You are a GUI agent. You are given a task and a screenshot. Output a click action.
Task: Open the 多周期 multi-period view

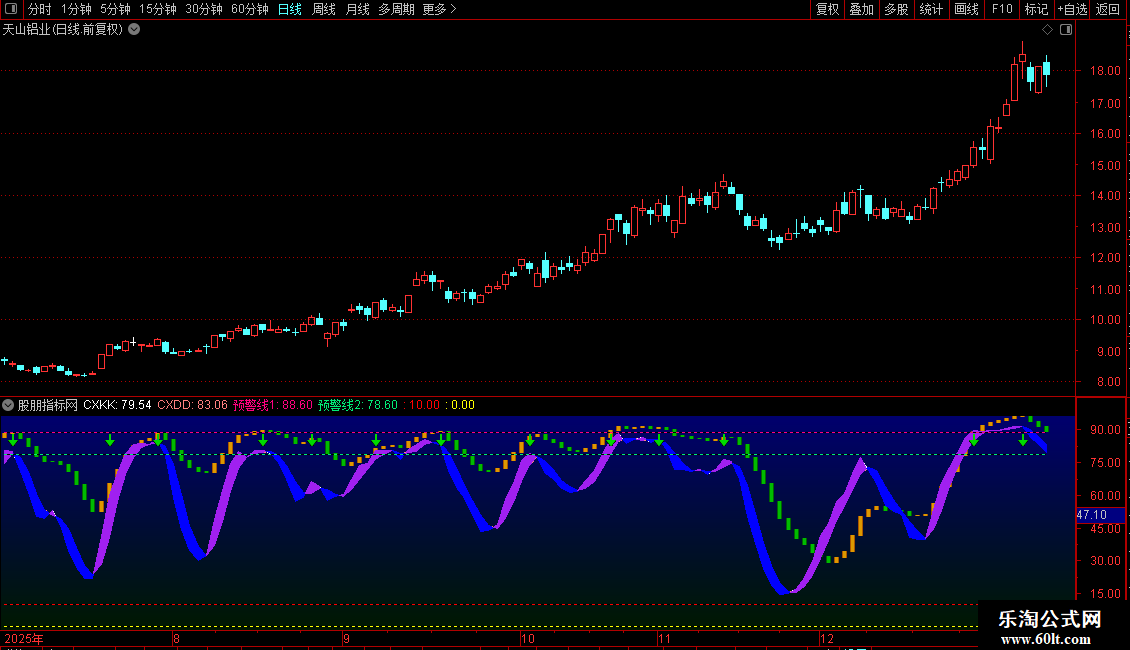tap(396, 9)
